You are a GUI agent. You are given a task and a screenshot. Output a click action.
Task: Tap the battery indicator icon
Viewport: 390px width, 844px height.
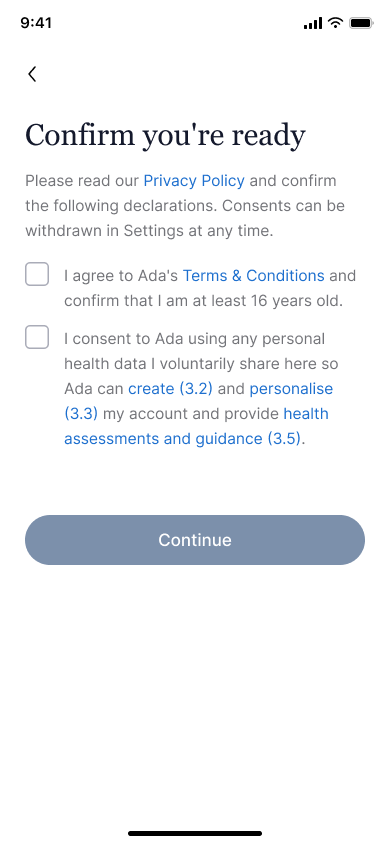click(x=361, y=23)
